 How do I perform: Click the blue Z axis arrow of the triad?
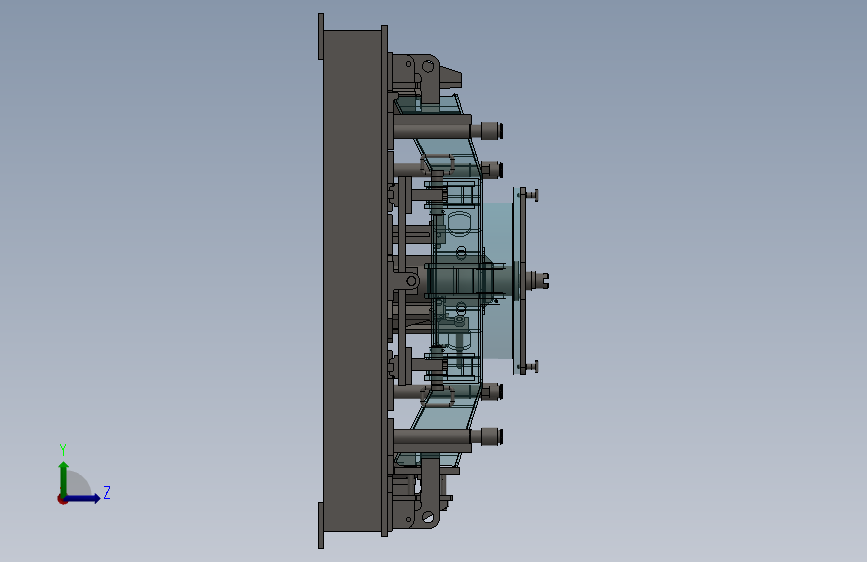coord(82,498)
